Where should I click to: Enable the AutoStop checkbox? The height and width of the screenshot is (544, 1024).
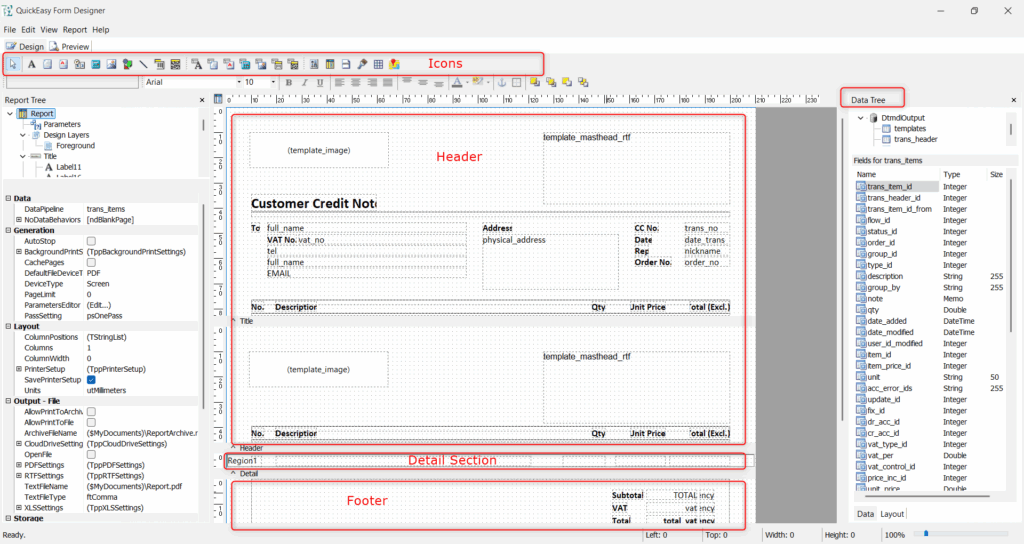[91, 241]
